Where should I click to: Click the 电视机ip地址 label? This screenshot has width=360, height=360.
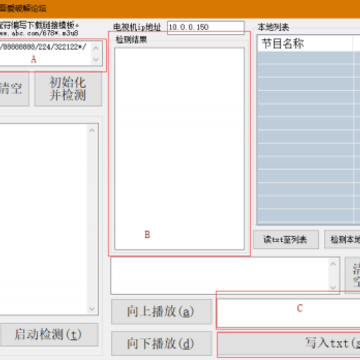[x=137, y=27]
